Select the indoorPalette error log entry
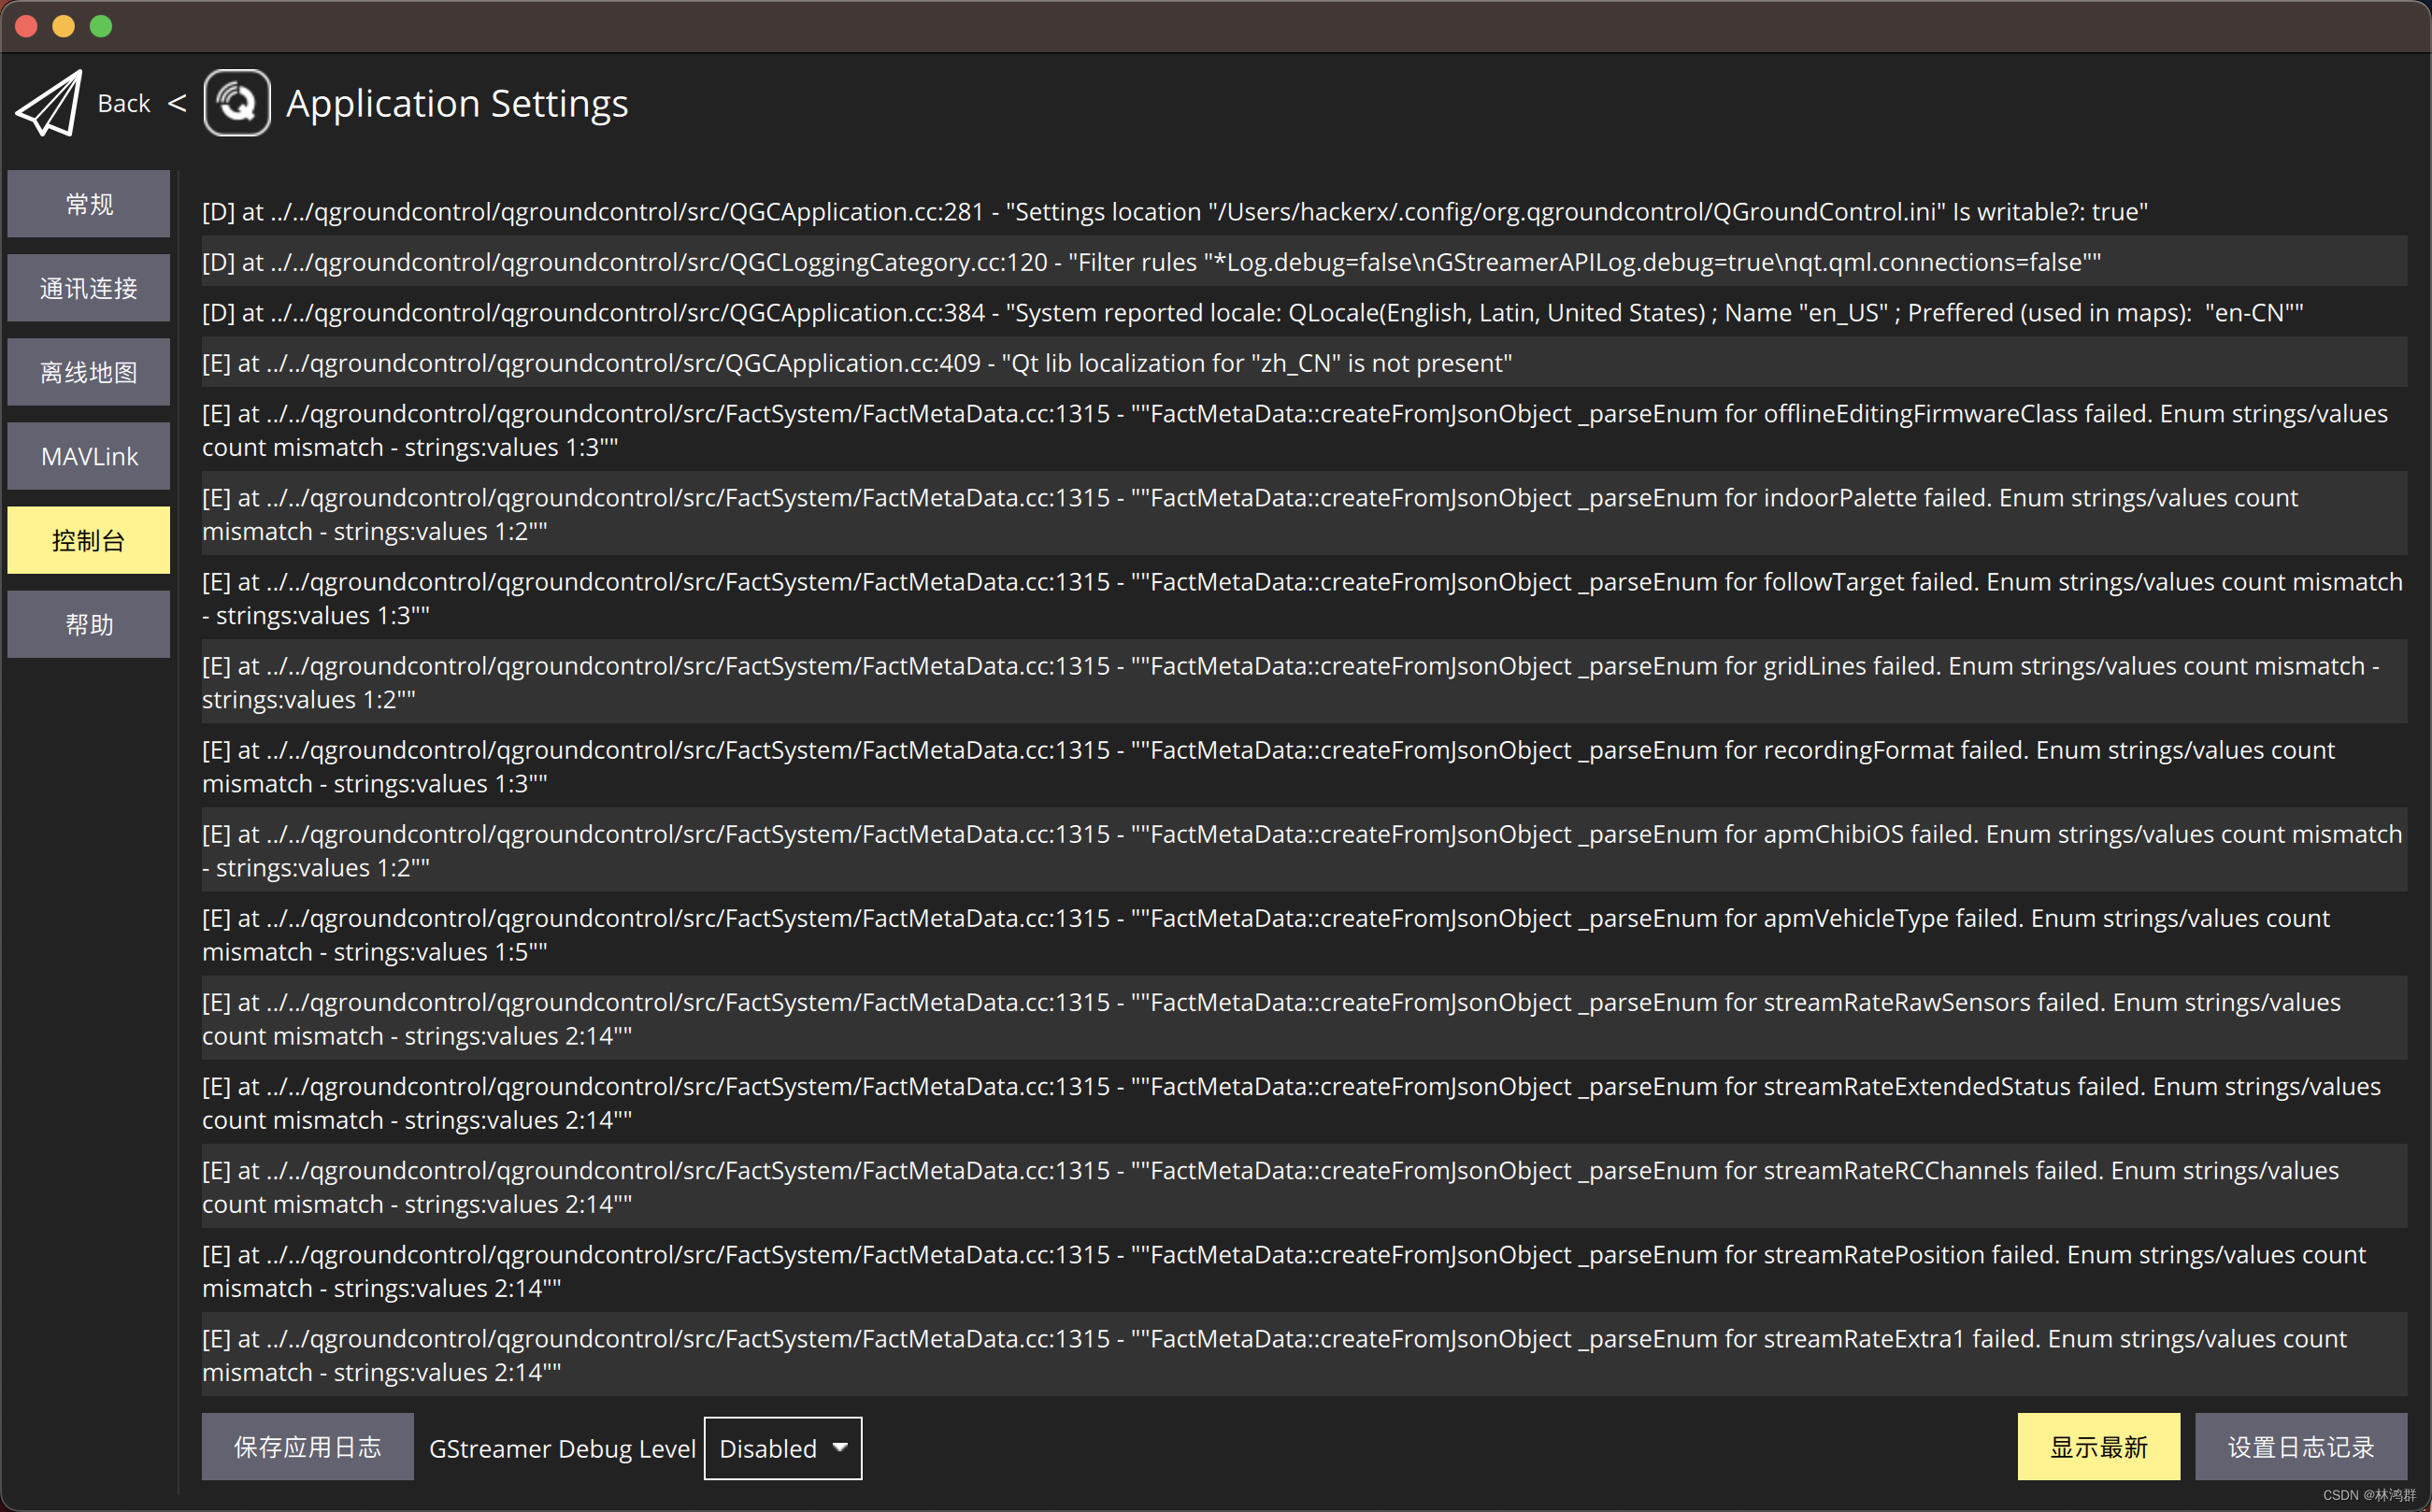Image resolution: width=2432 pixels, height=1512 pixels. coord(1304,514)
